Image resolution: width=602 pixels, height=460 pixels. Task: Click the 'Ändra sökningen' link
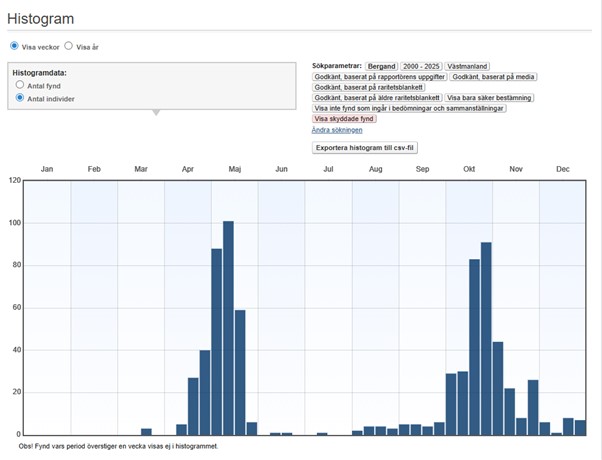(337, 130)
